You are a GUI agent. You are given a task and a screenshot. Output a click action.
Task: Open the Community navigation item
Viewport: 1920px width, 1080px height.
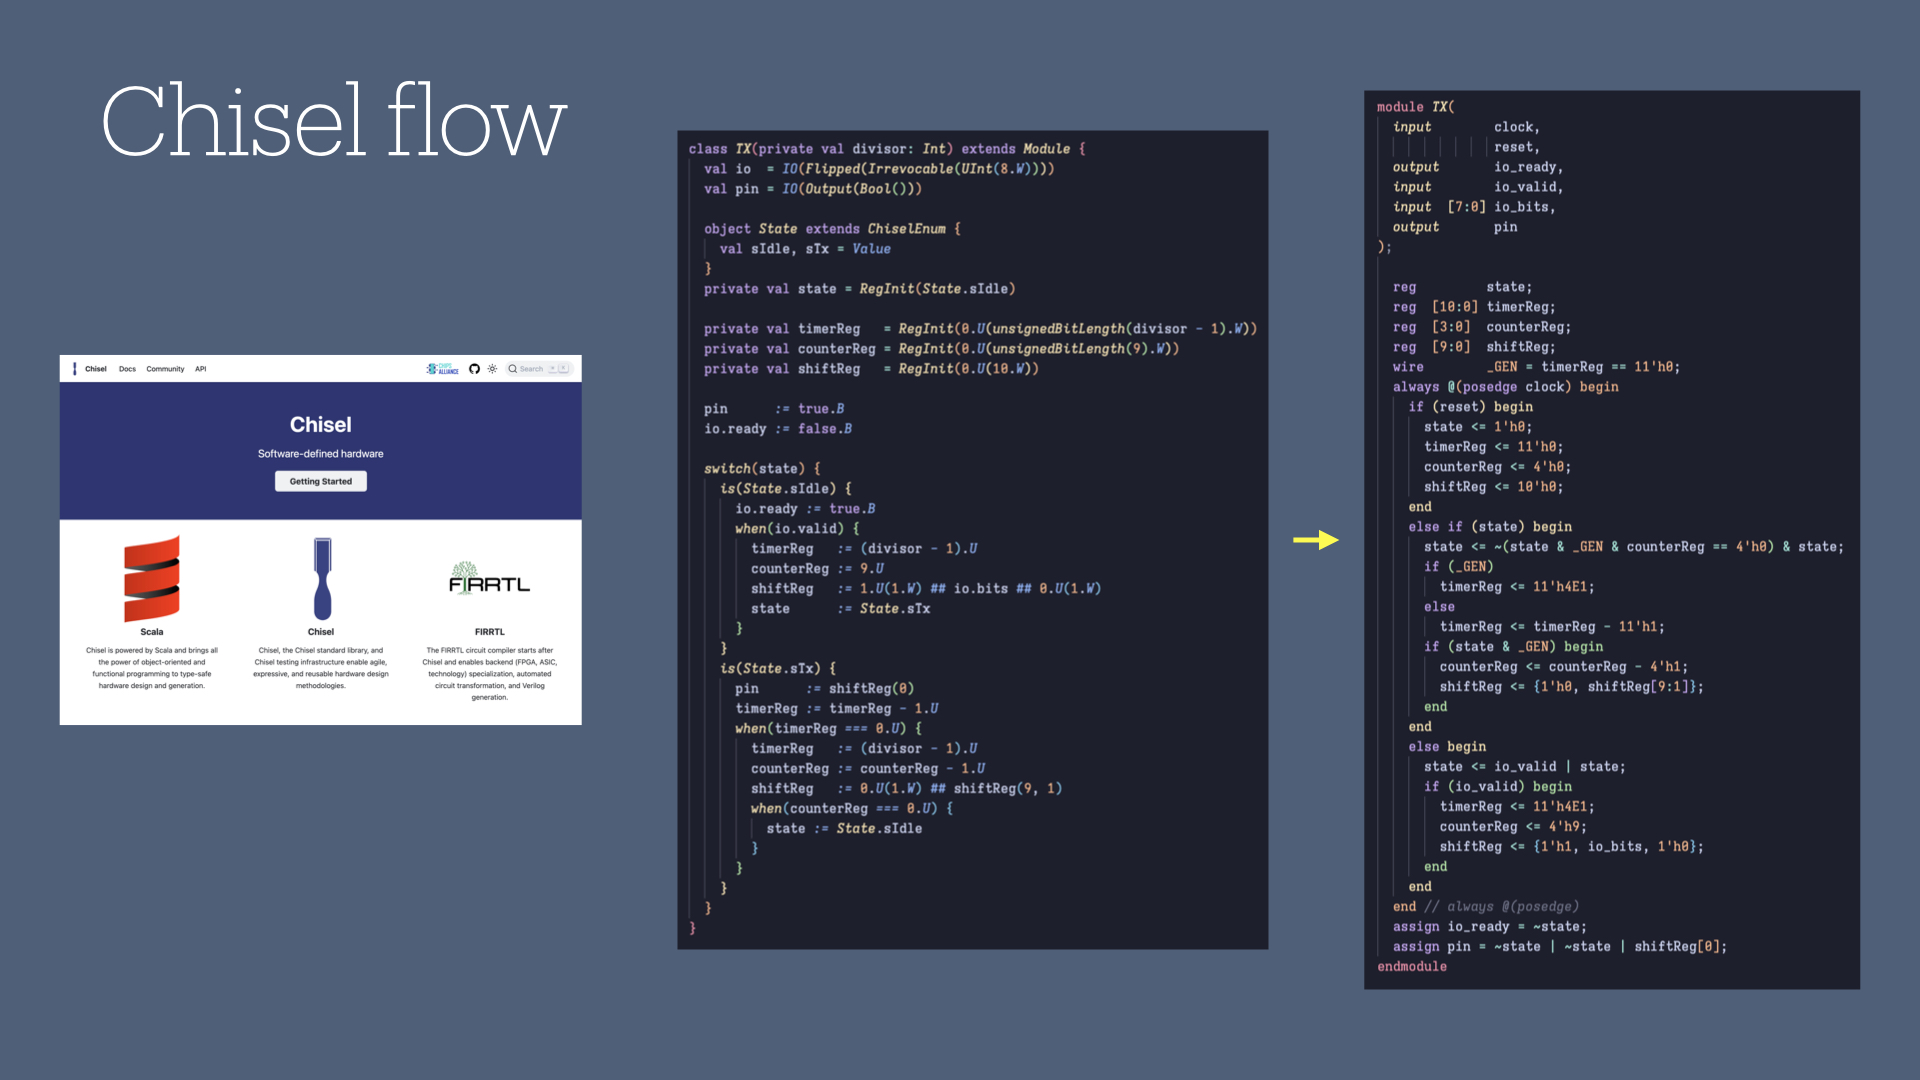tap(165, 368)
